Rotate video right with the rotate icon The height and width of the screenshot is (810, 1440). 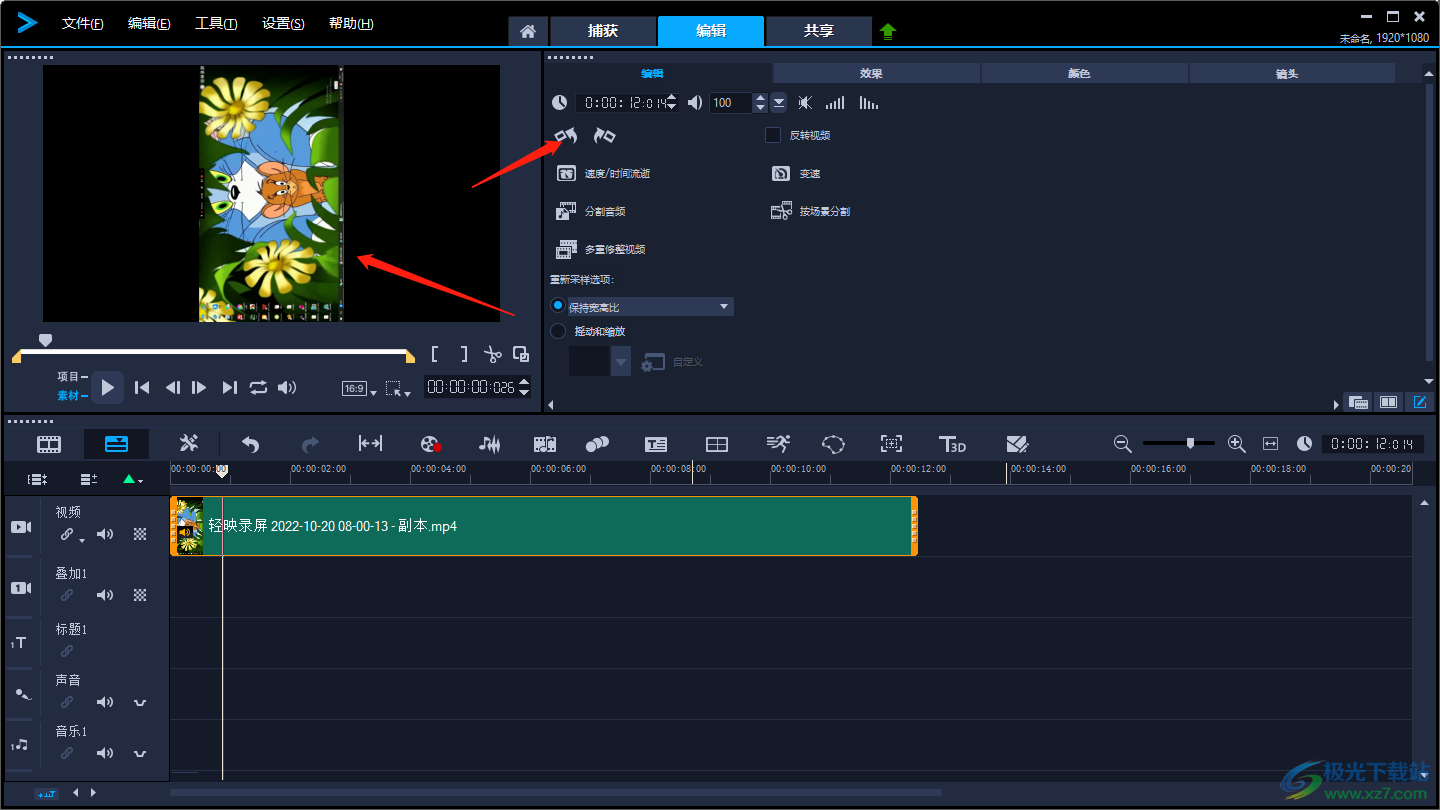604,135
